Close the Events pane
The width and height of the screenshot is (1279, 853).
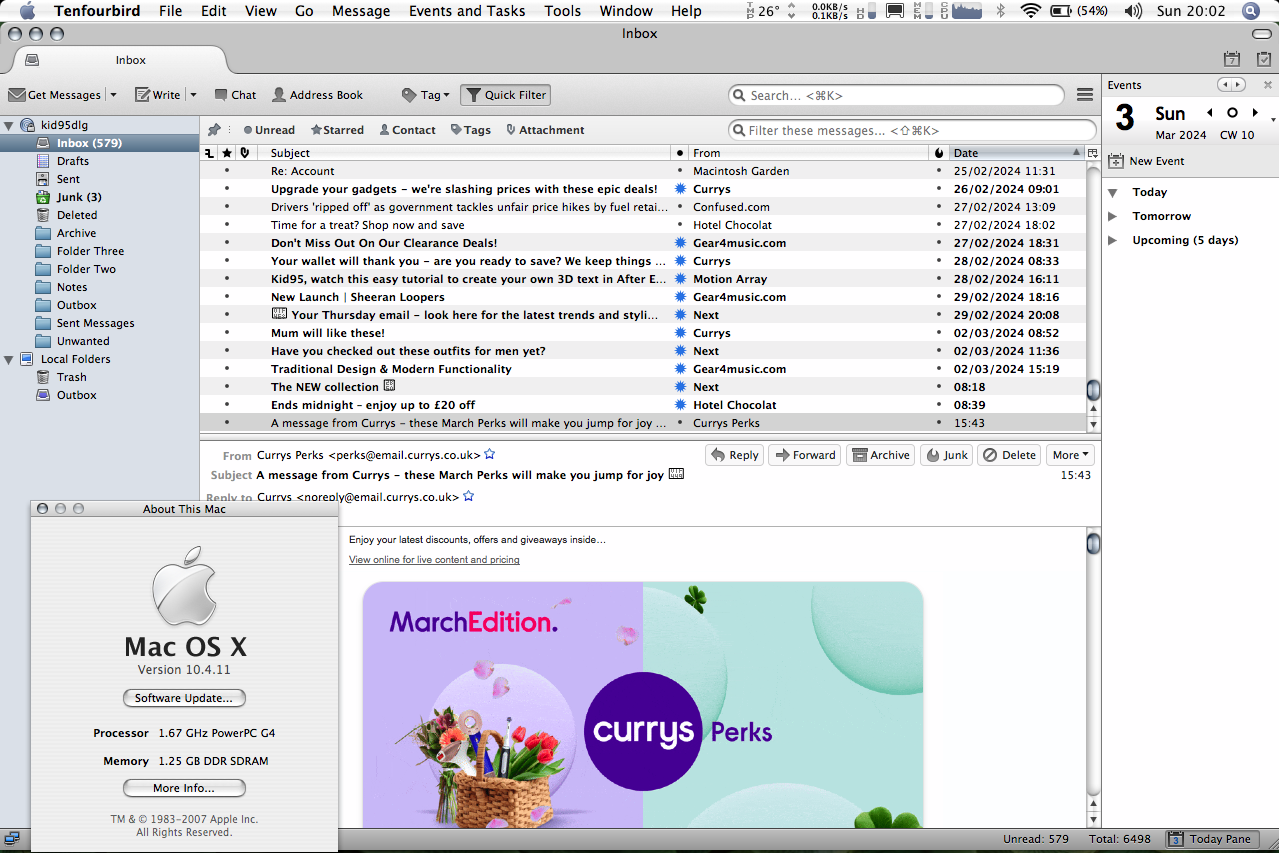(x=1268, y=85)
